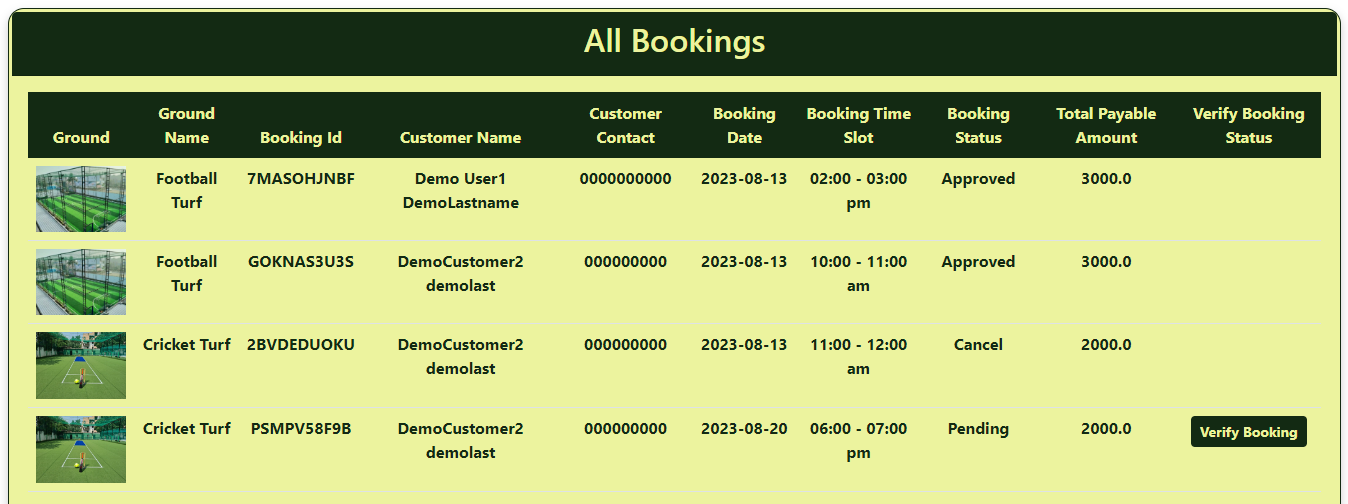The height and width of the screenshot is (504, 1348).
Task: Click amount 2000.0 in 2BVDEDUOKU row
Action: (1106, 345)
